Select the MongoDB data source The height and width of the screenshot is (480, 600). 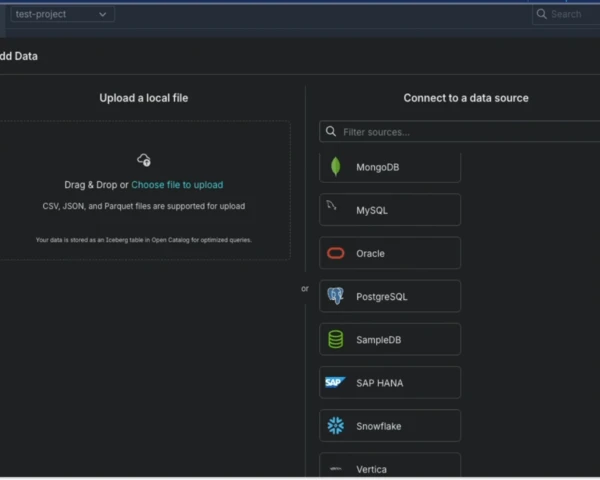tap(390, 167)
